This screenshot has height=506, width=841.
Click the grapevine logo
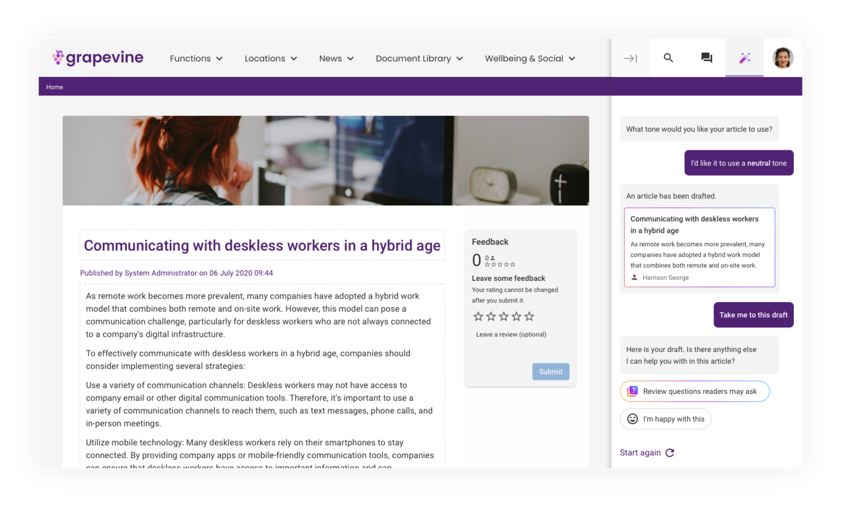pos(98,57)
